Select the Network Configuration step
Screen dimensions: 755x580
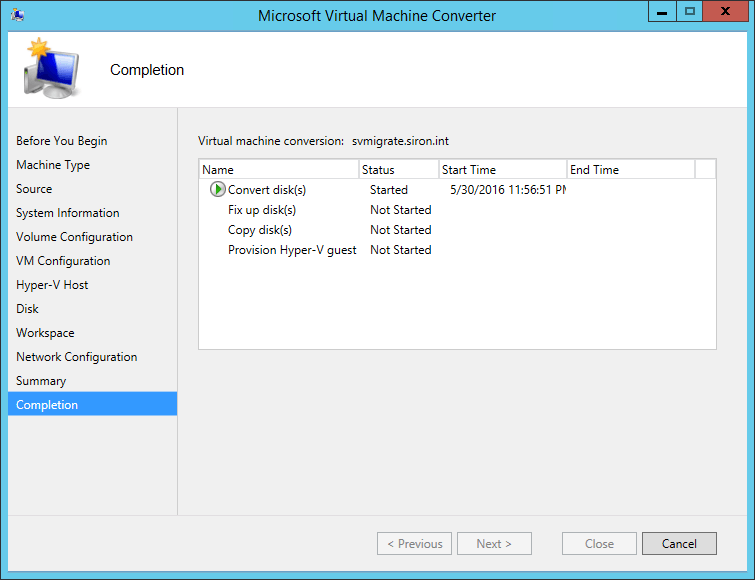click(x=77, y=357)
